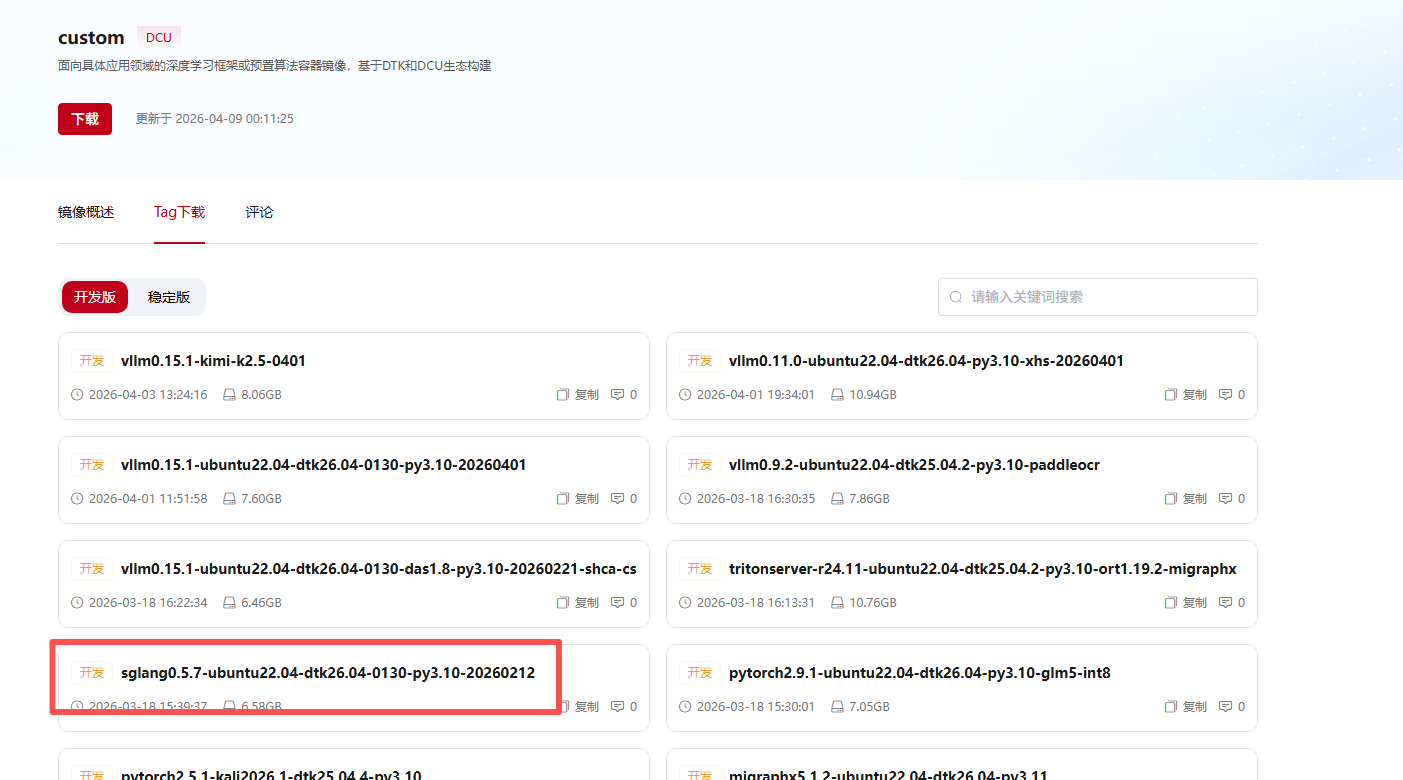Copy the vllm0.15.1-kimi-k2.5-0401 tag via its copy icon
The image size is (1403, 780).
[562, 395]
